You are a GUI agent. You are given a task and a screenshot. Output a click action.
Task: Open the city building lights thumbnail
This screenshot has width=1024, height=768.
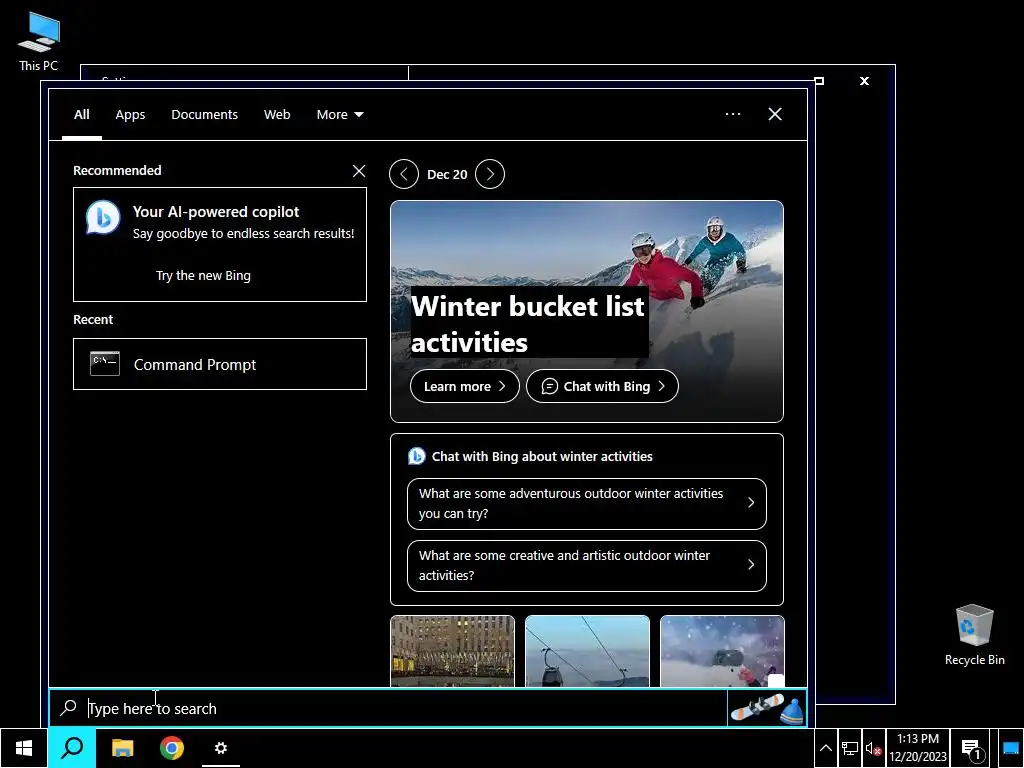(x=453, y=651)
